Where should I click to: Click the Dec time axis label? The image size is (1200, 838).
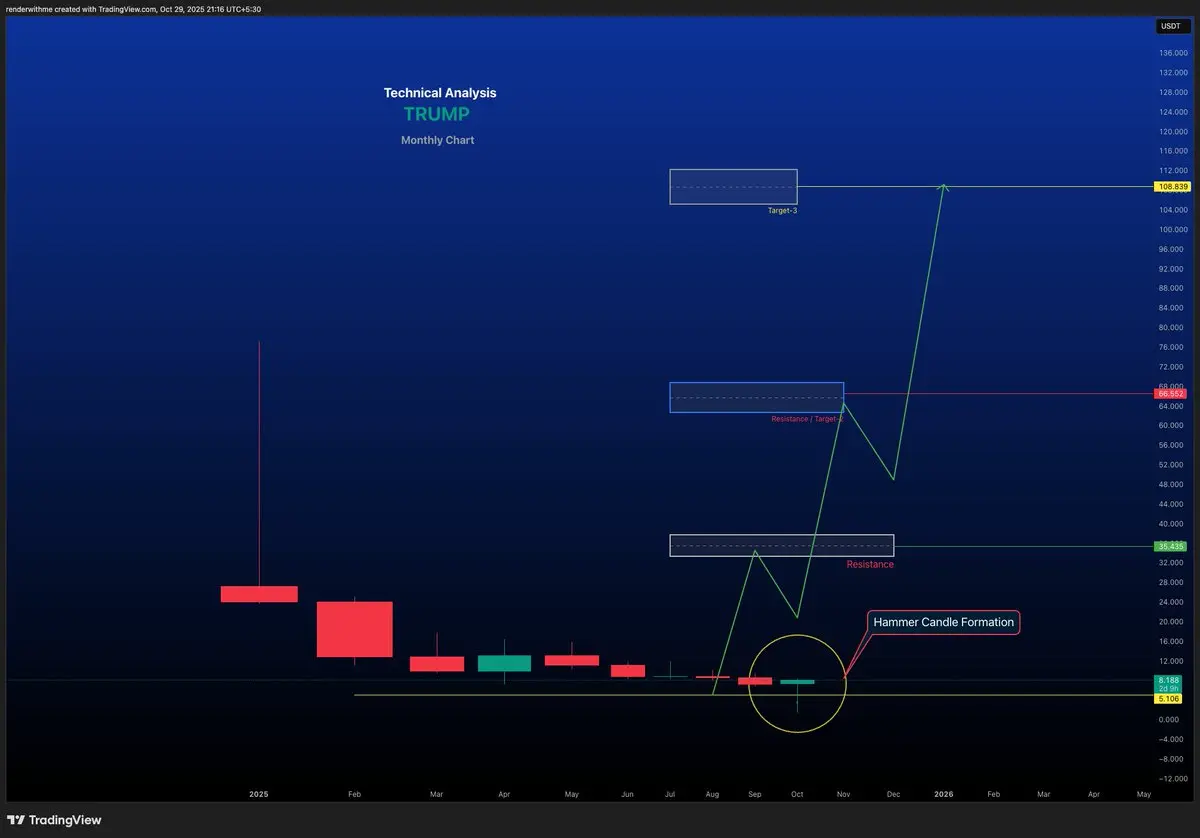click(893, 794)
